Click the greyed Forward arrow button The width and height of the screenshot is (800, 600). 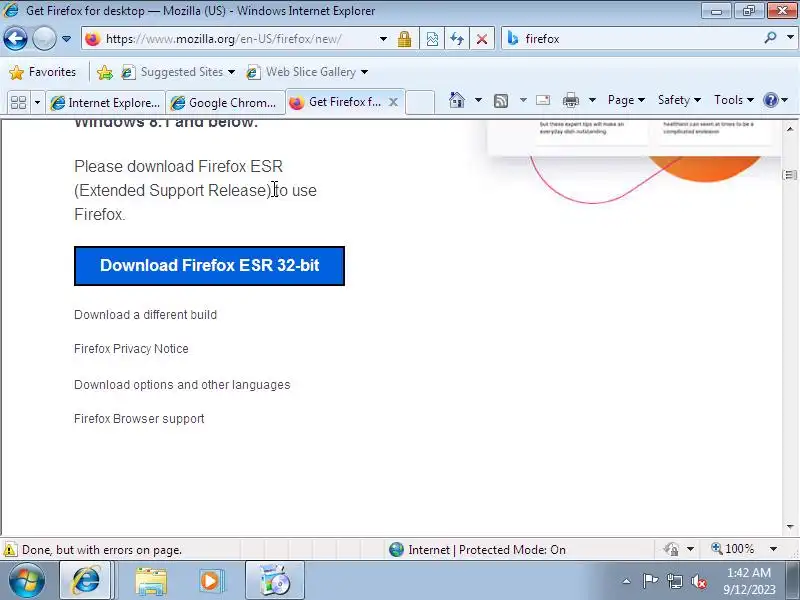pyautogui.click(x=44, y=39)
